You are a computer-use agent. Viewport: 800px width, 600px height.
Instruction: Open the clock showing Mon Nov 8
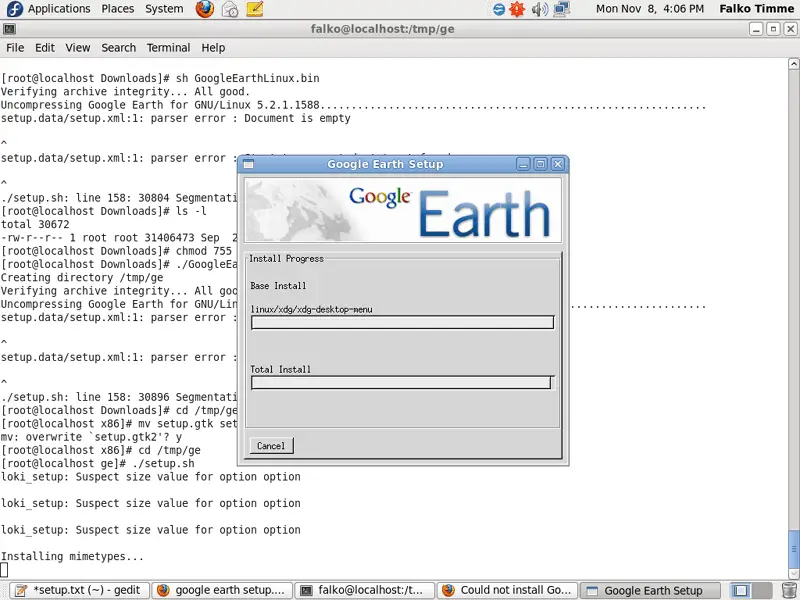click(x=649, y=9)
